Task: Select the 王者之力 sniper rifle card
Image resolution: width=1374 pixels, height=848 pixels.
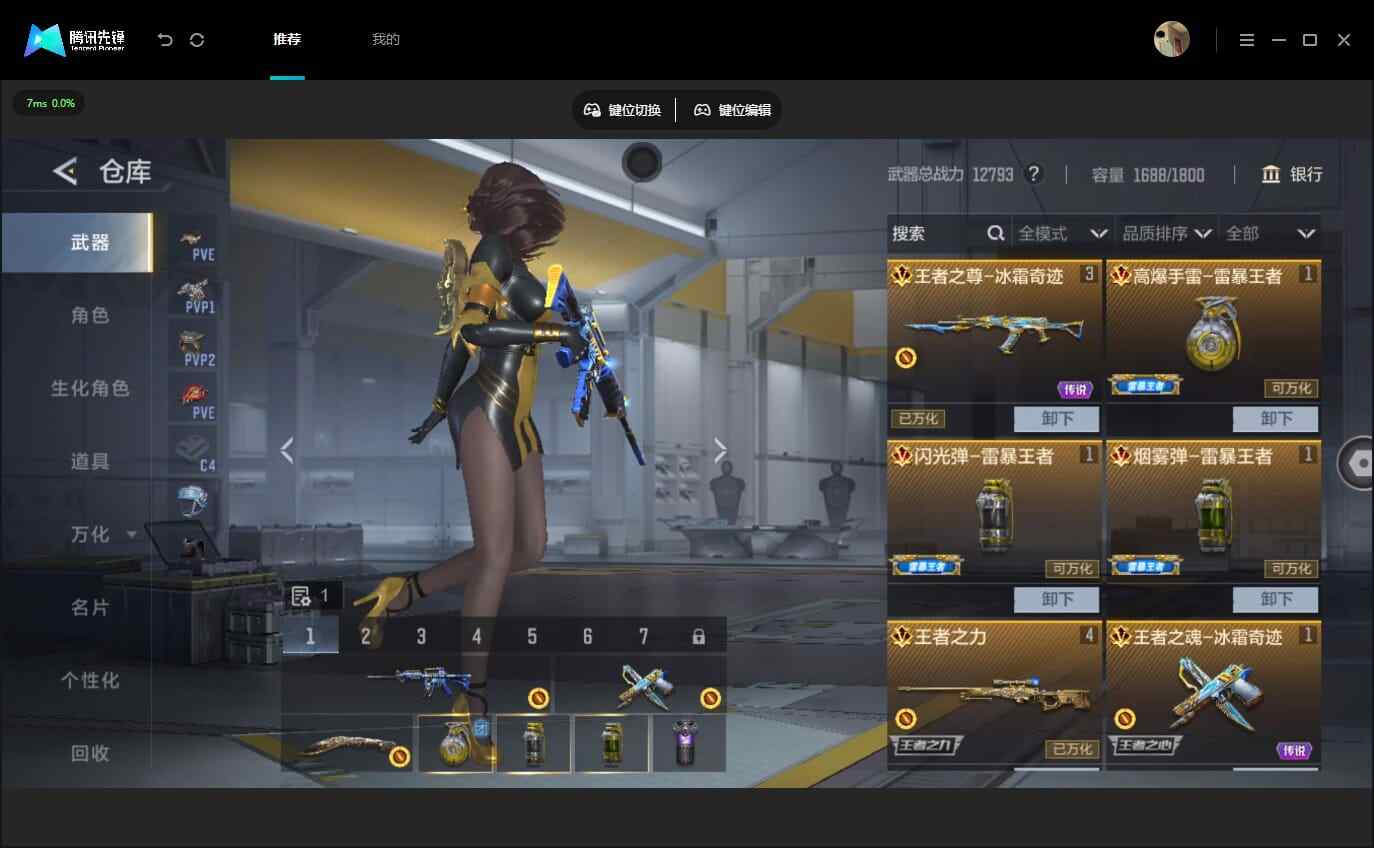Action: point(995,690)
